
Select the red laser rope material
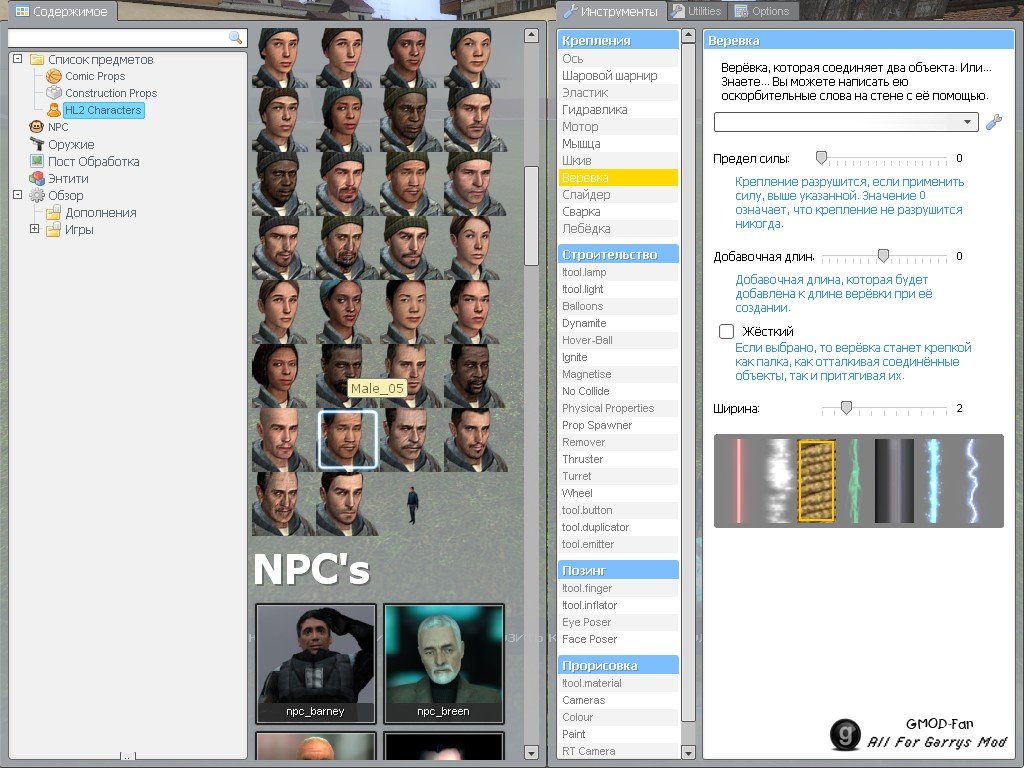tap(739, 481)
